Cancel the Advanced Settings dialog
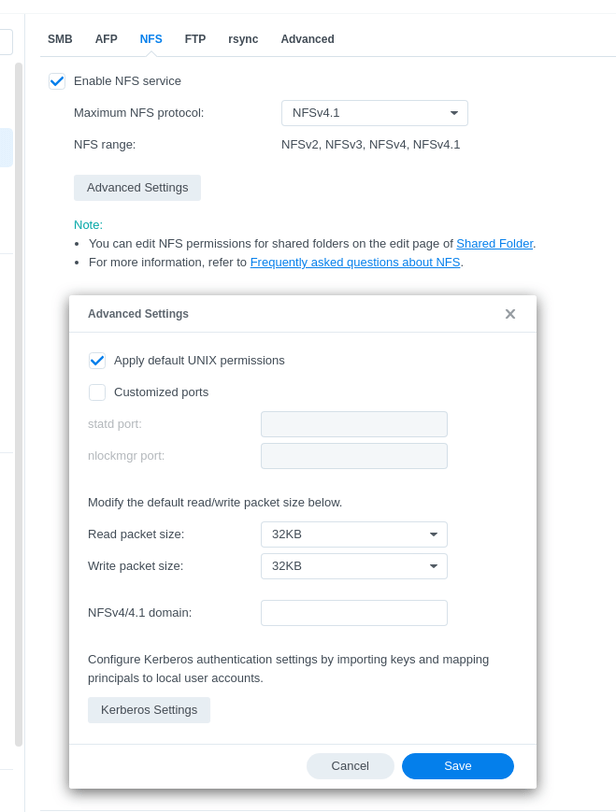 pos(350,766)
